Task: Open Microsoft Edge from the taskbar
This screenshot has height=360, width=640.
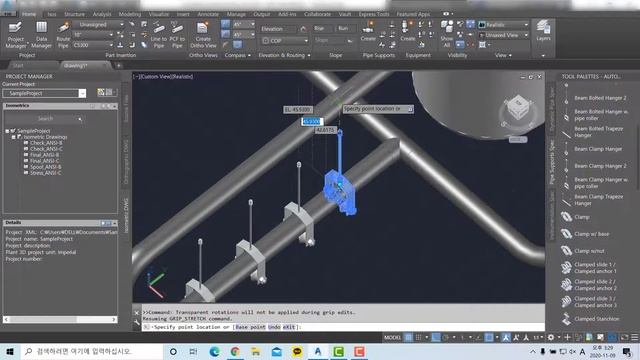Action: [214, 351]
